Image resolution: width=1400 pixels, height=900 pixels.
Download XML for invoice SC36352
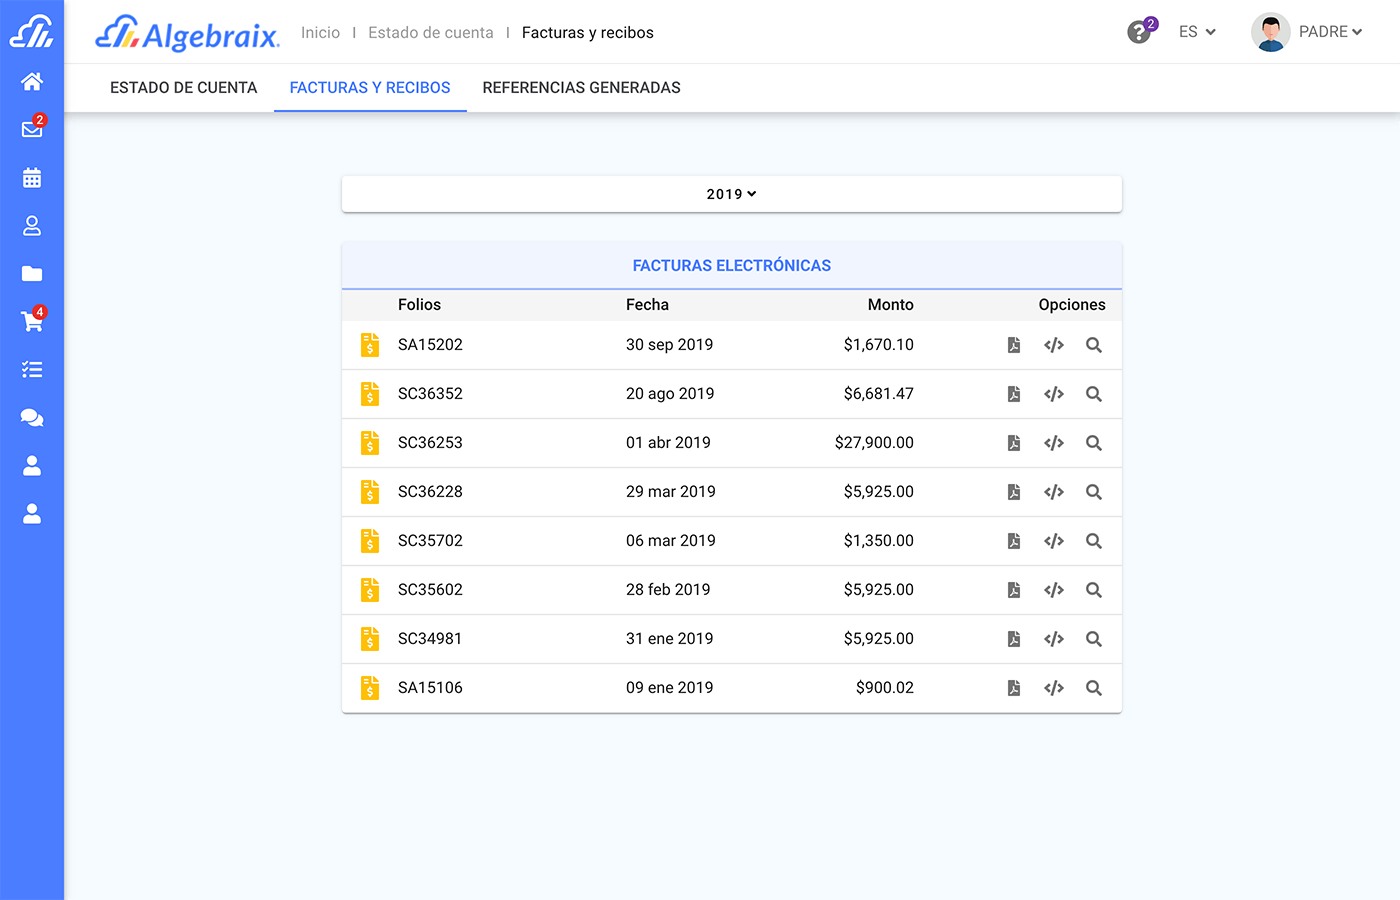click(x=1053, y=394)
